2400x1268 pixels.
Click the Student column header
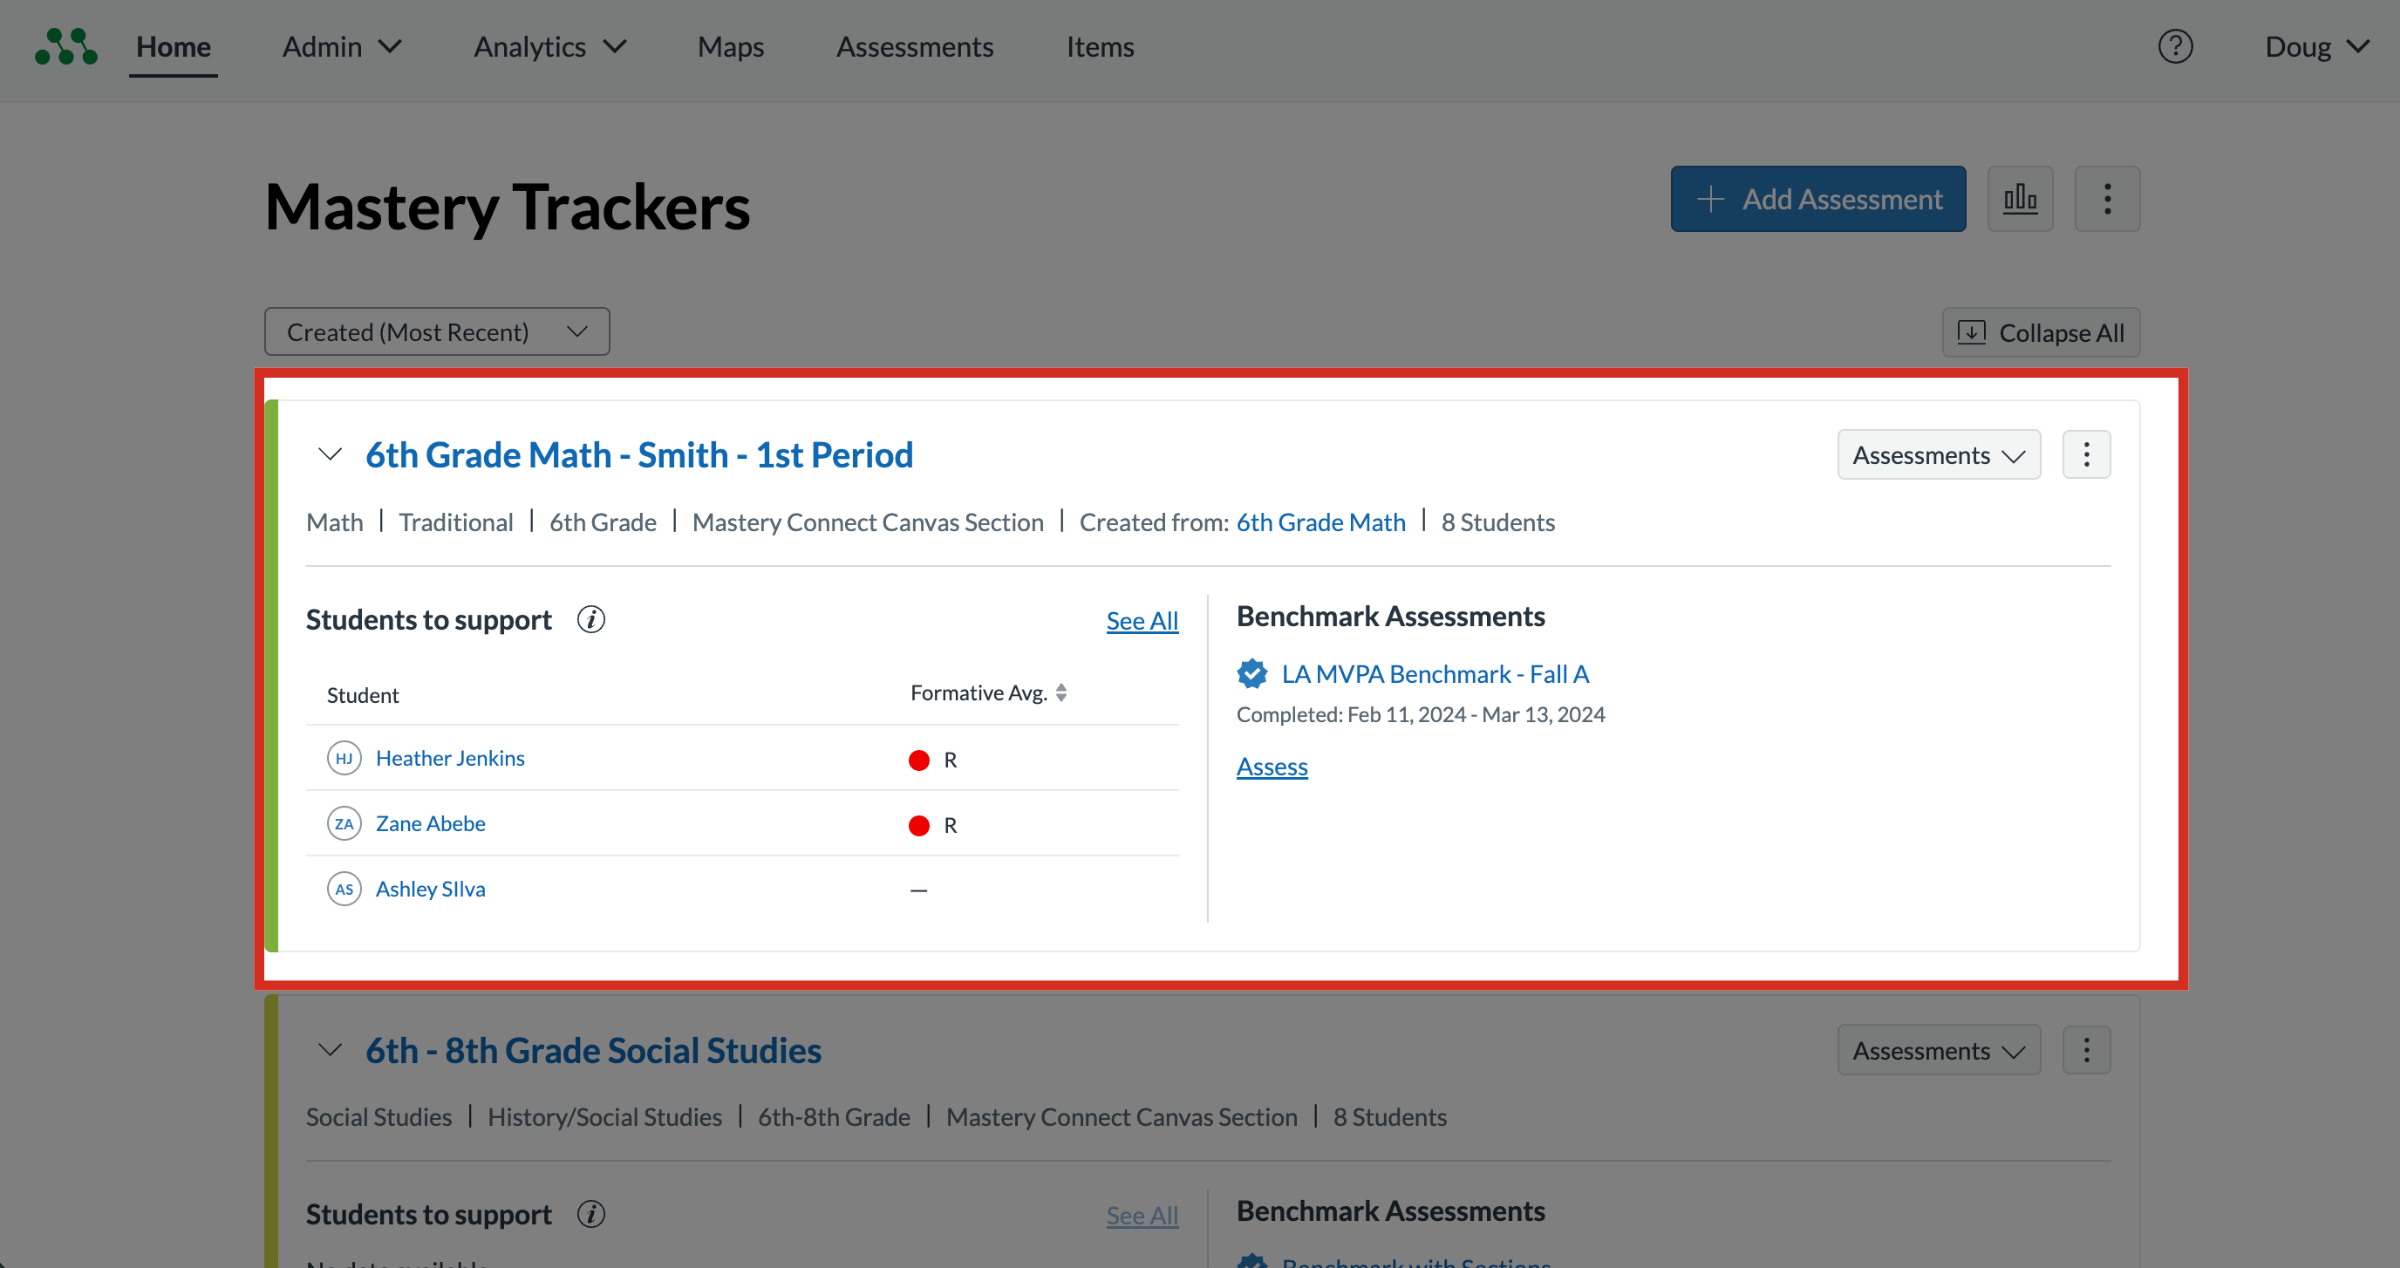[x=363, y=695]
